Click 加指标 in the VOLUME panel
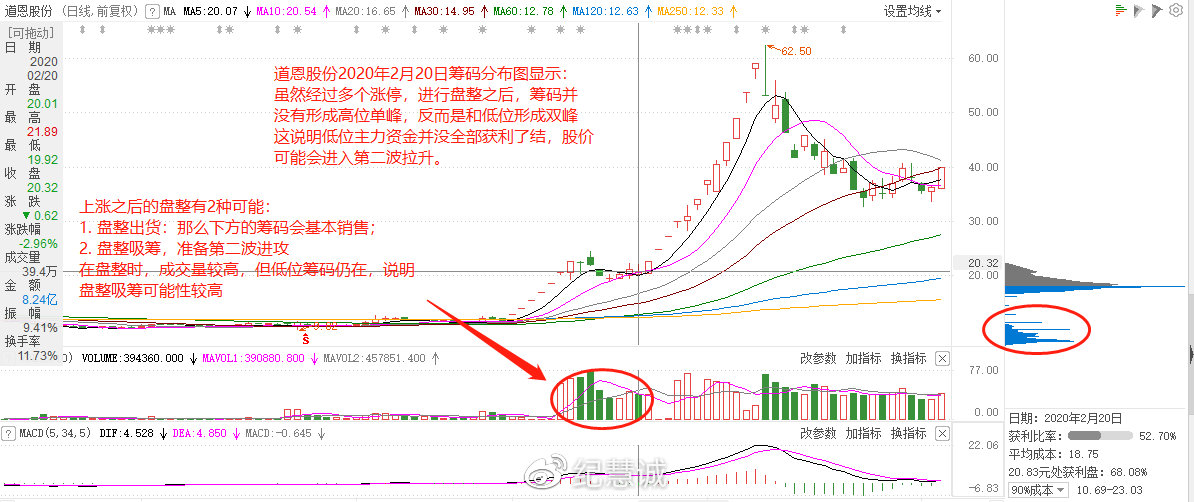 863,358
